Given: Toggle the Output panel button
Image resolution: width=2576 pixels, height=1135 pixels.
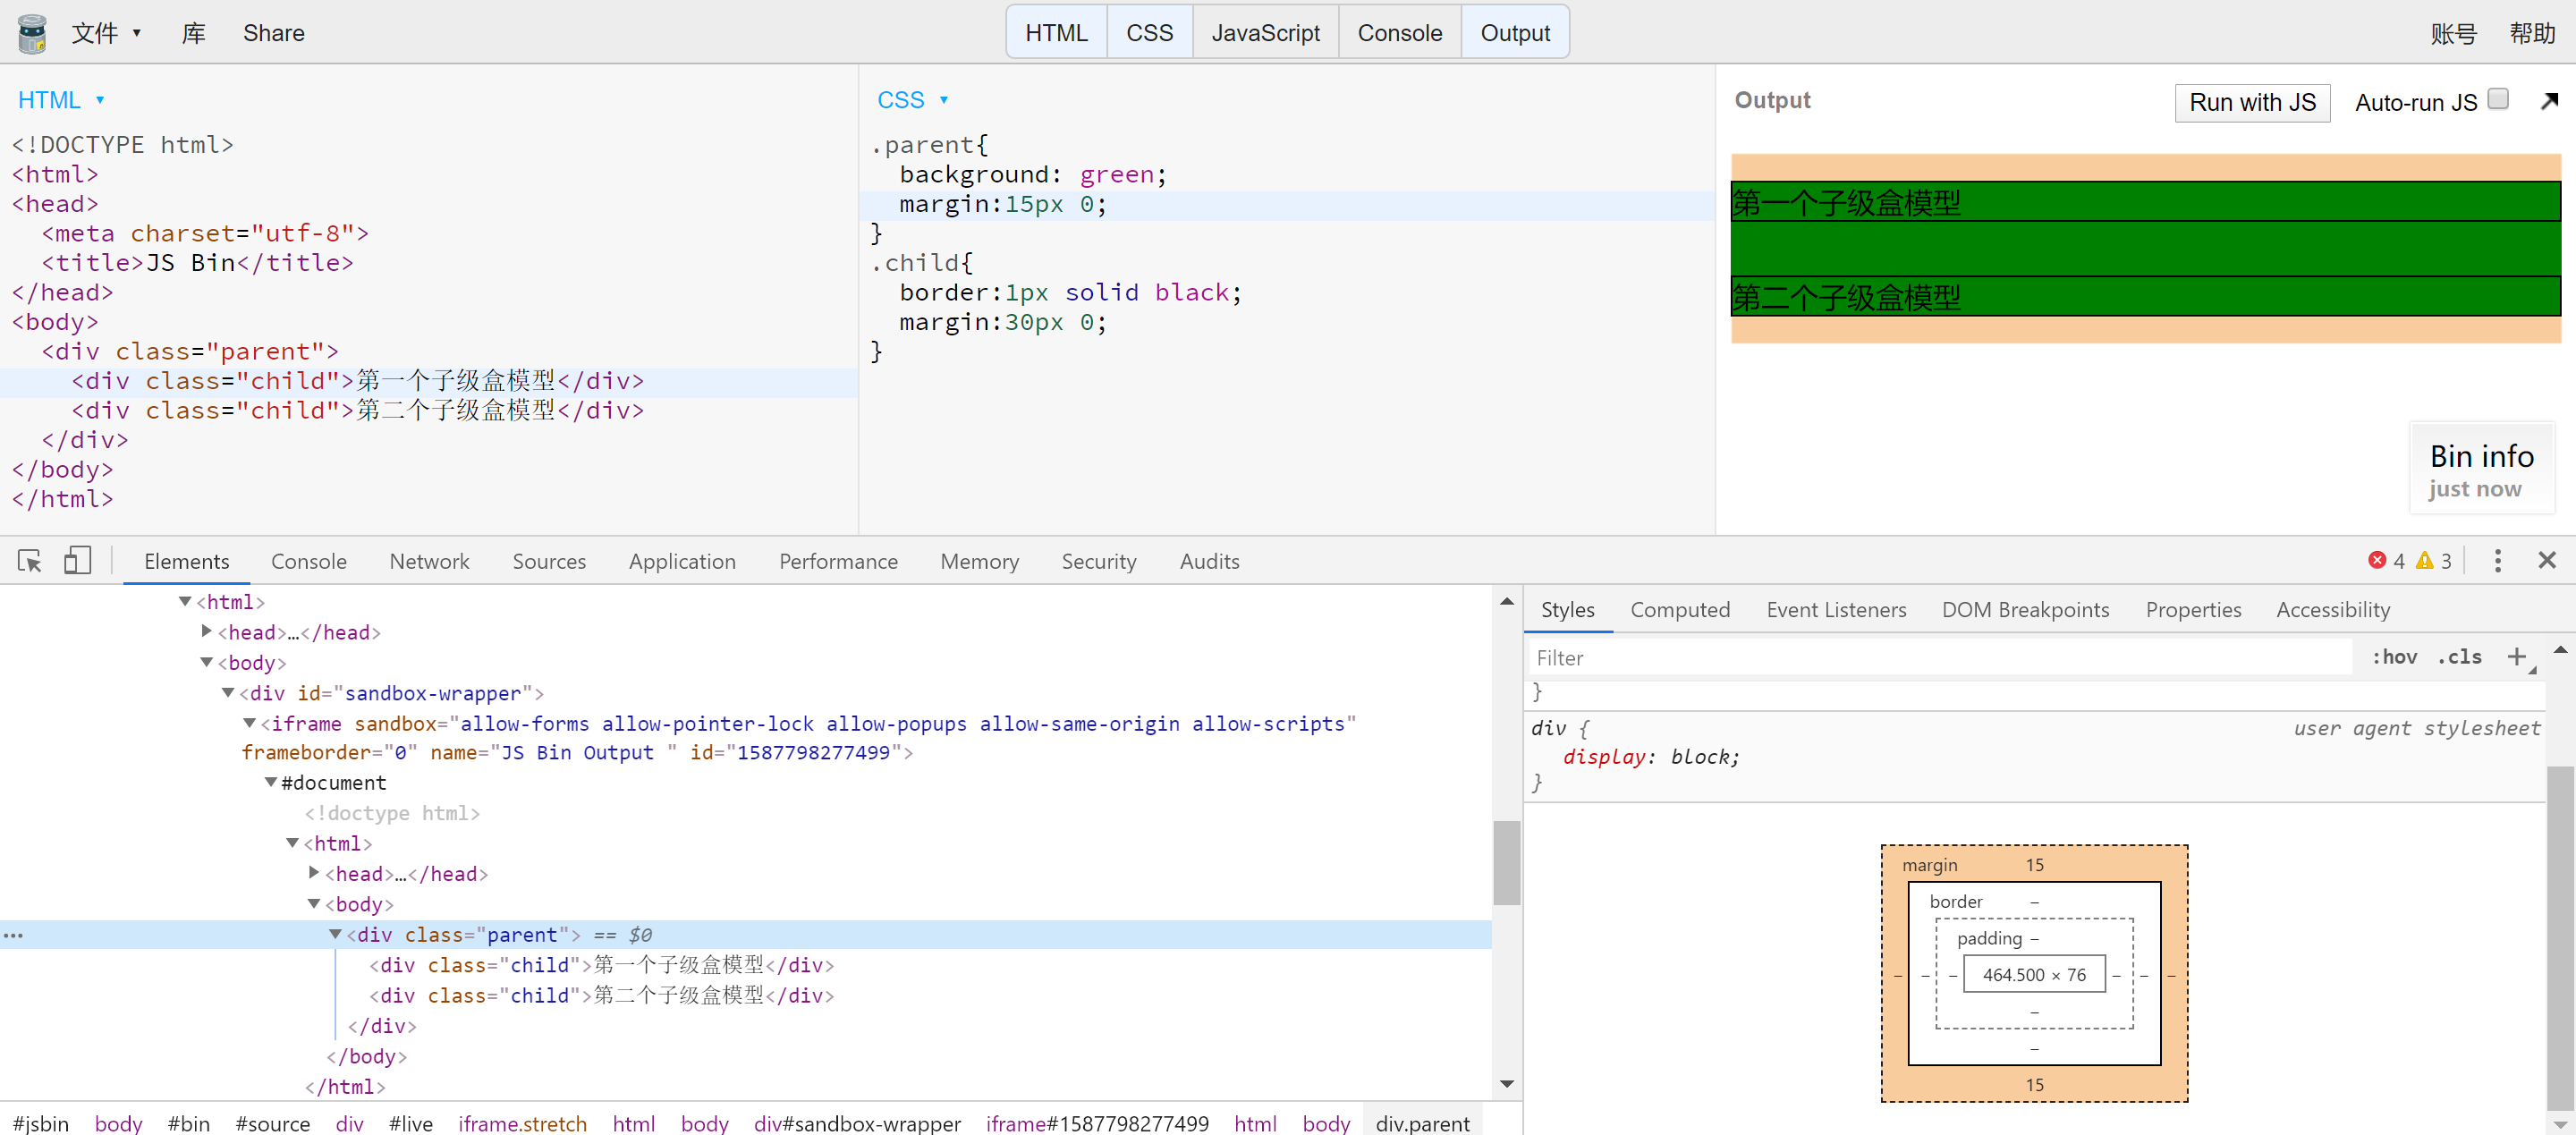Looking at the screenshot, I should (1514, 33).
